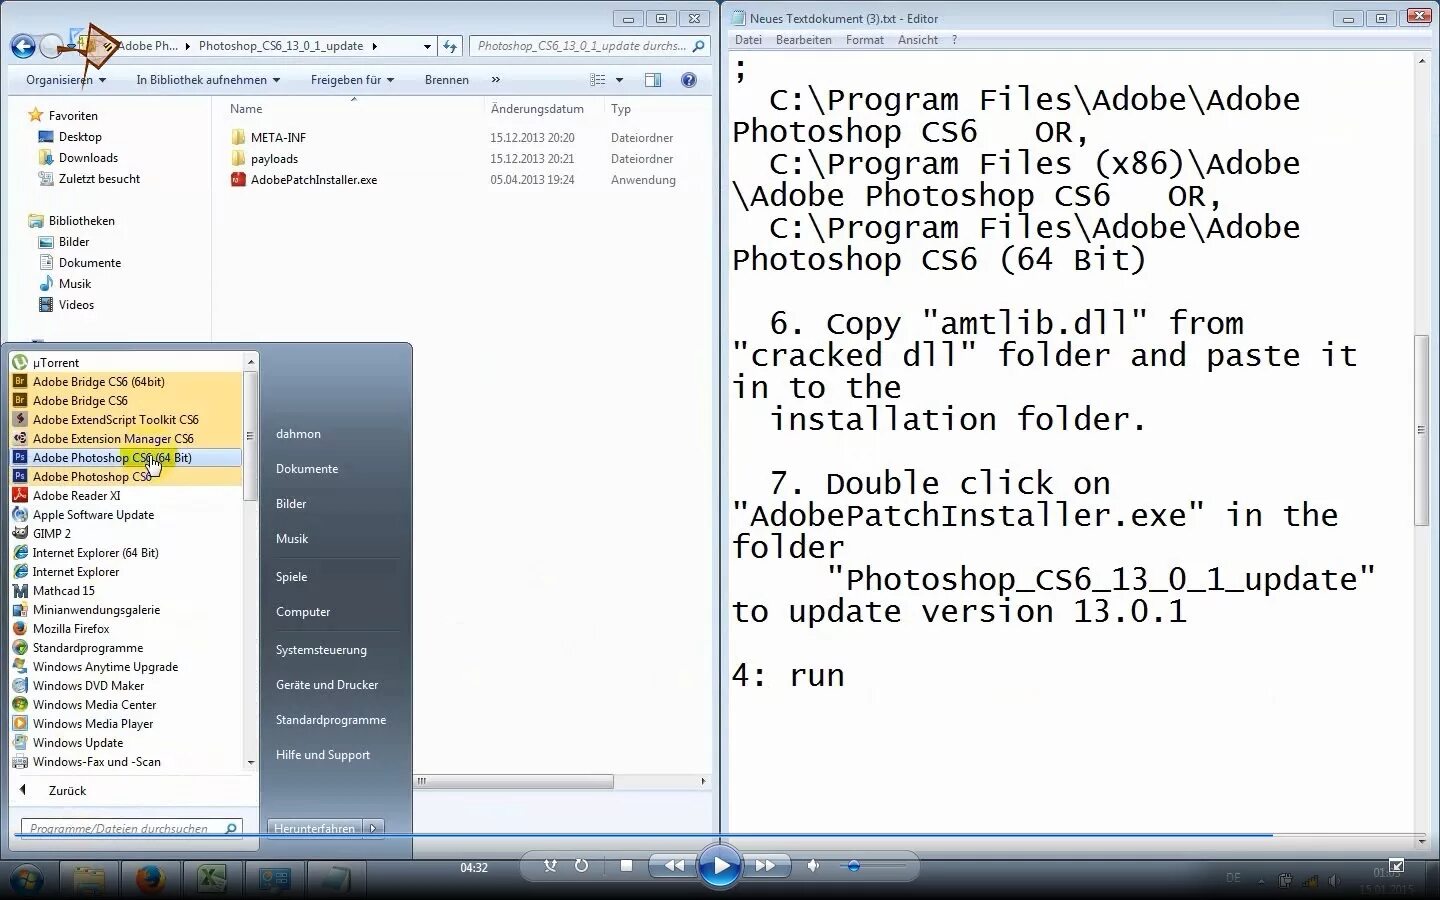The image size is (1440, 900).
Task: Click Explorer back navigation arrow
Action: click(x=23, y=46)
